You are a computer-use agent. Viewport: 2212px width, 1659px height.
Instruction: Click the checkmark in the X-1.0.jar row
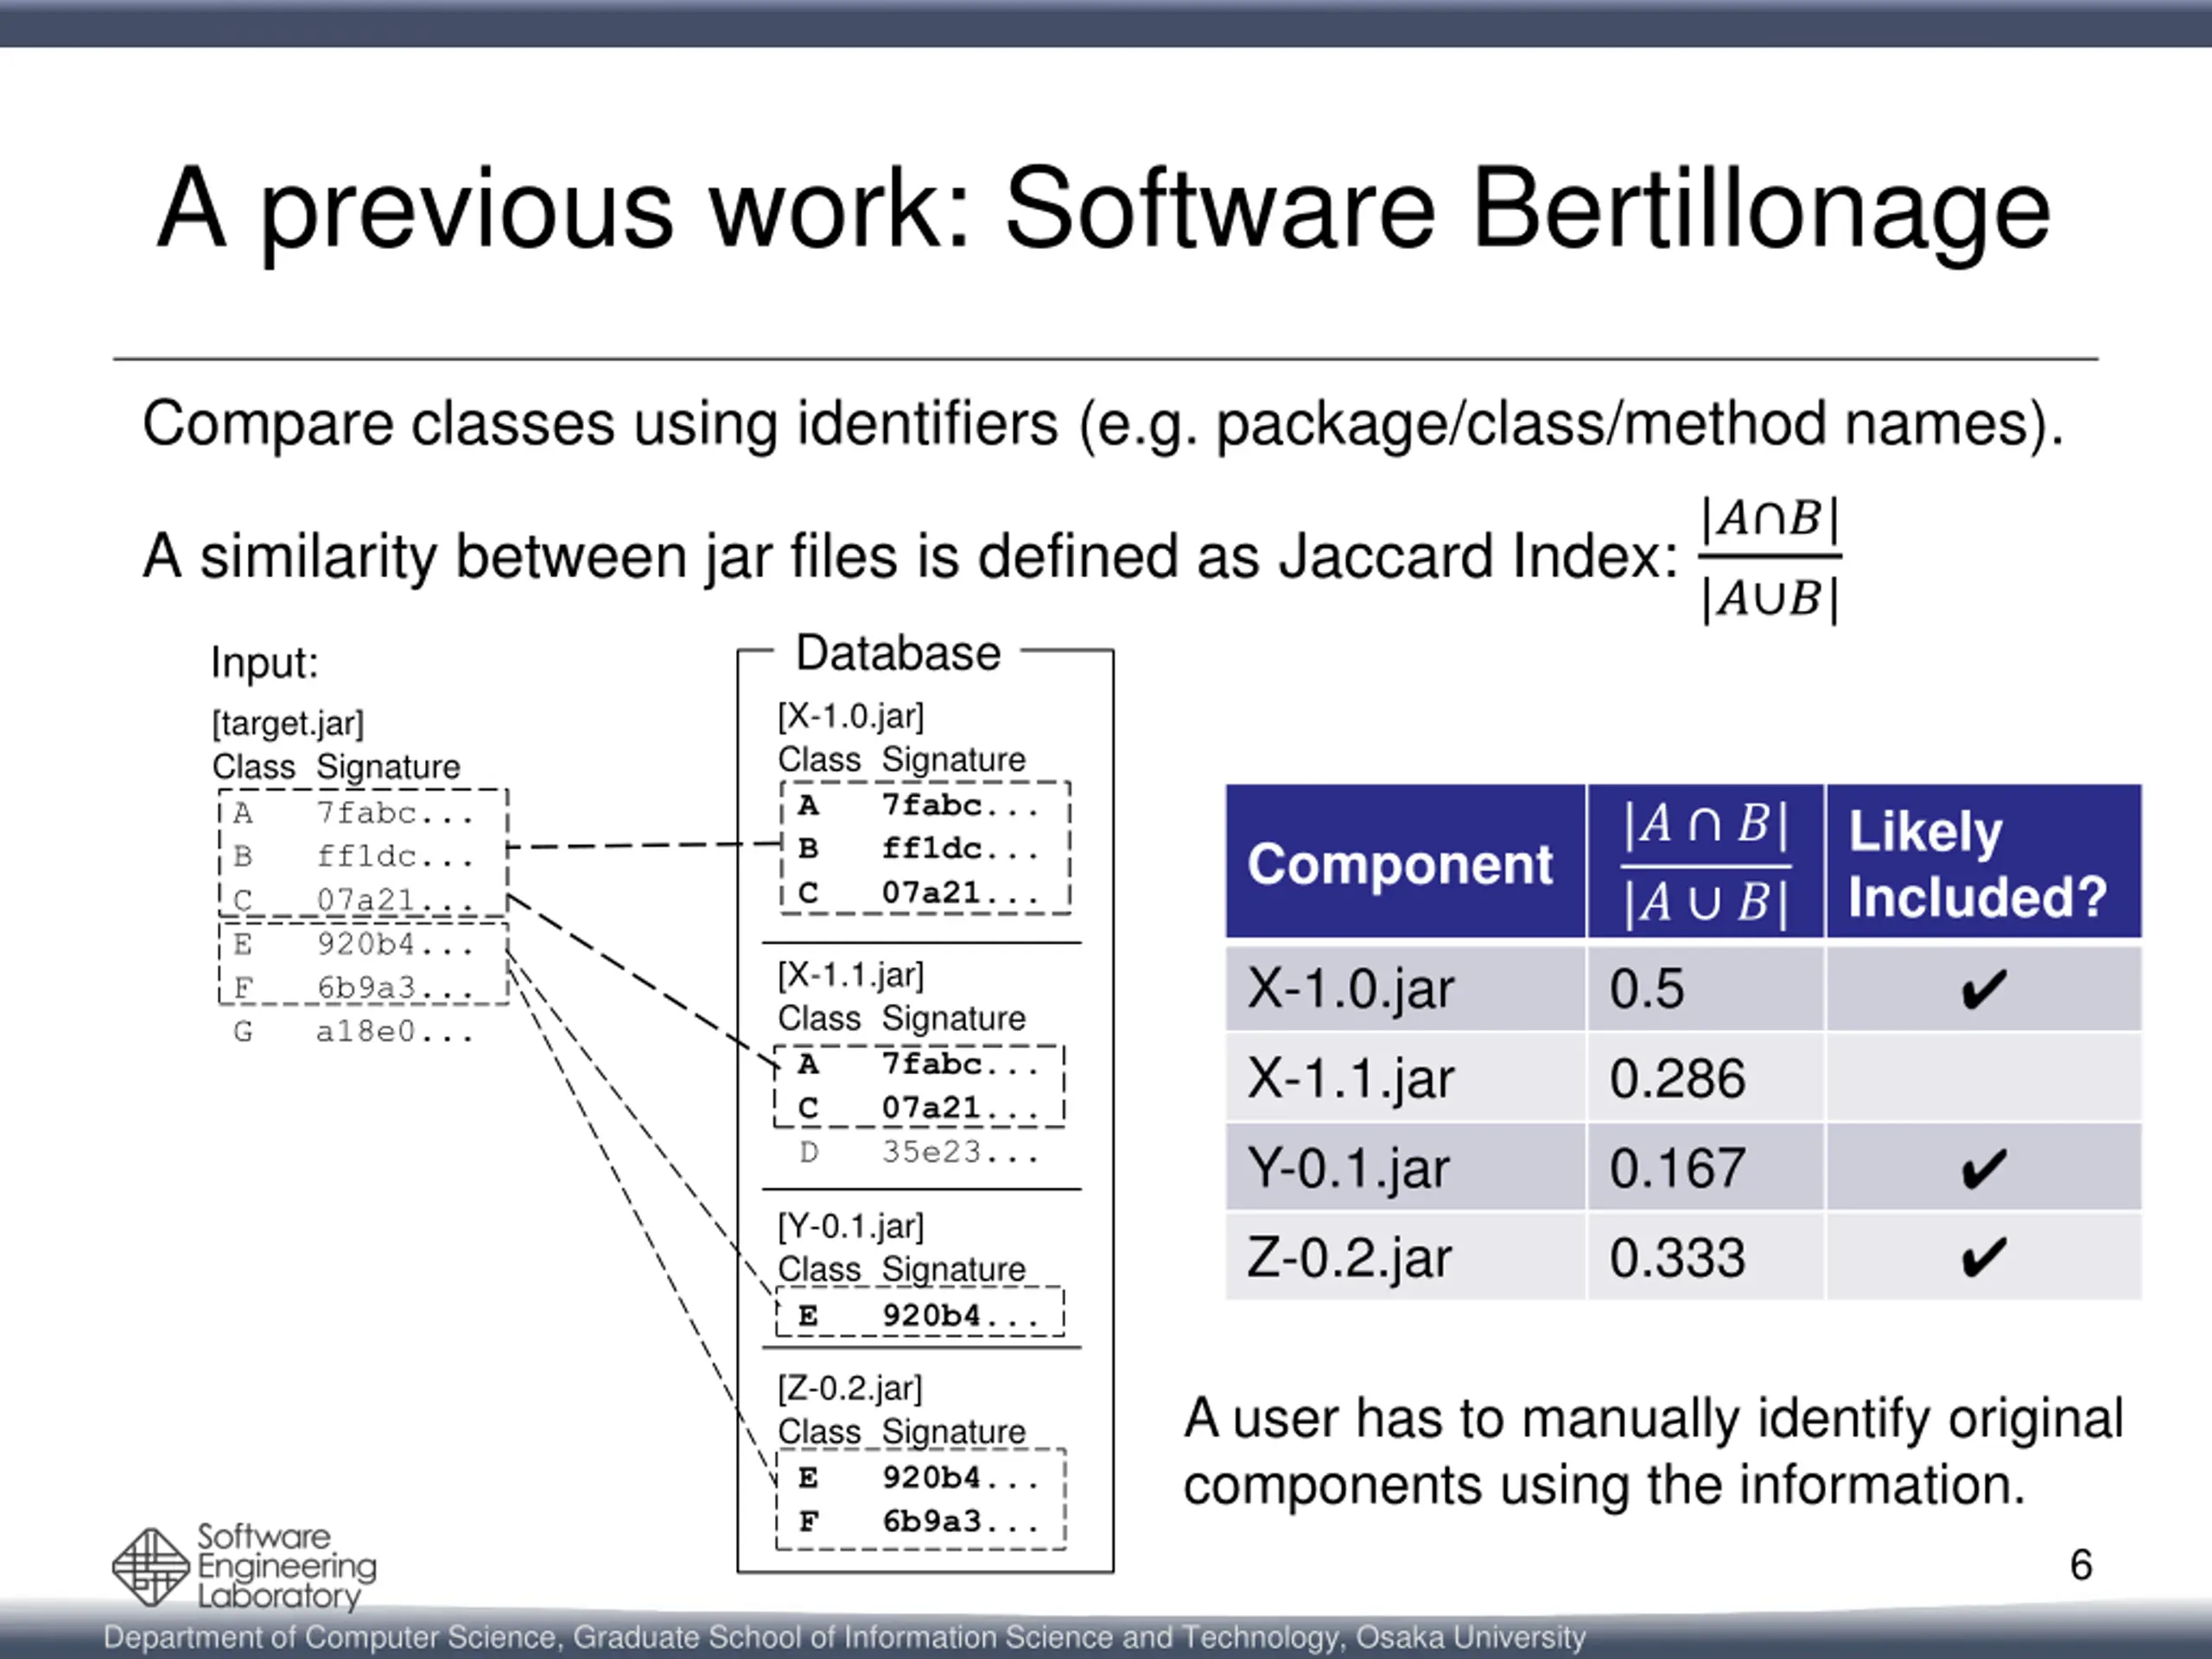point(1983,990)
